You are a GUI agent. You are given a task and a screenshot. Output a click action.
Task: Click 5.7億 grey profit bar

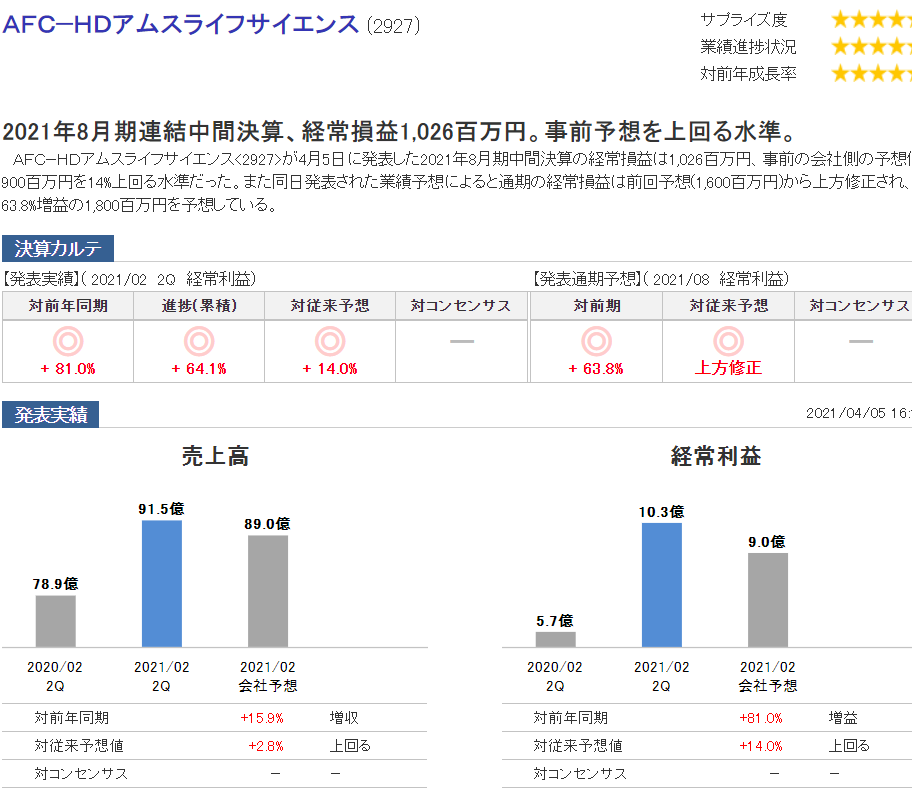tap(555, 639)
